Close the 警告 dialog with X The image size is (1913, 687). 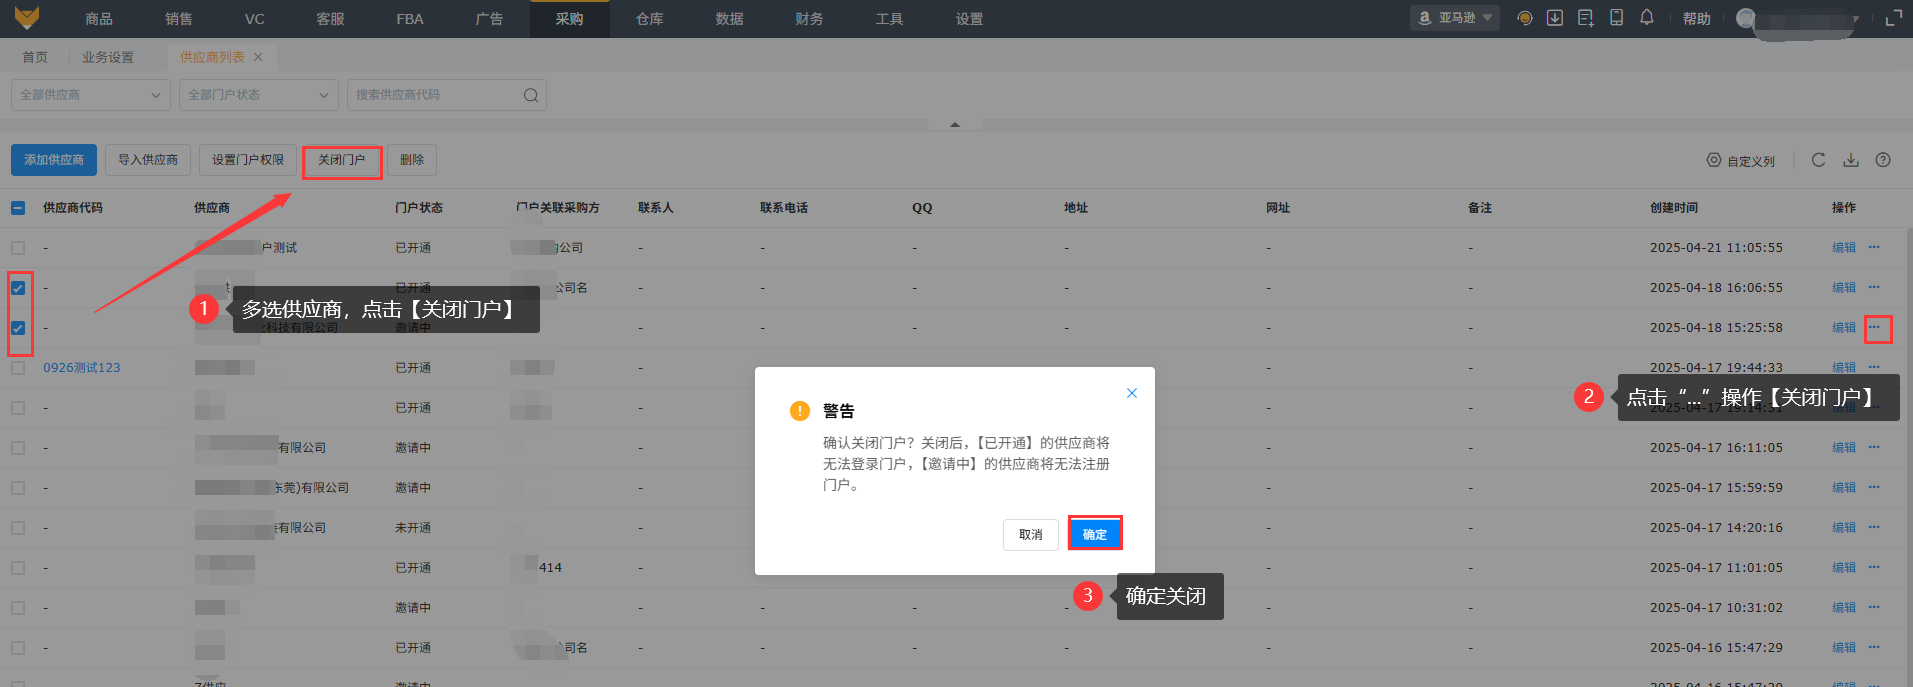coord(1132,393)
